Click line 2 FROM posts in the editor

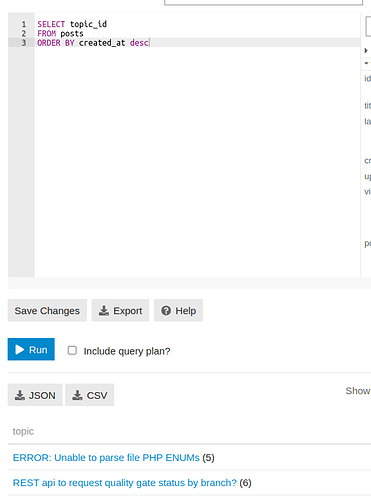pyautogui.click(x=60, y=34)
